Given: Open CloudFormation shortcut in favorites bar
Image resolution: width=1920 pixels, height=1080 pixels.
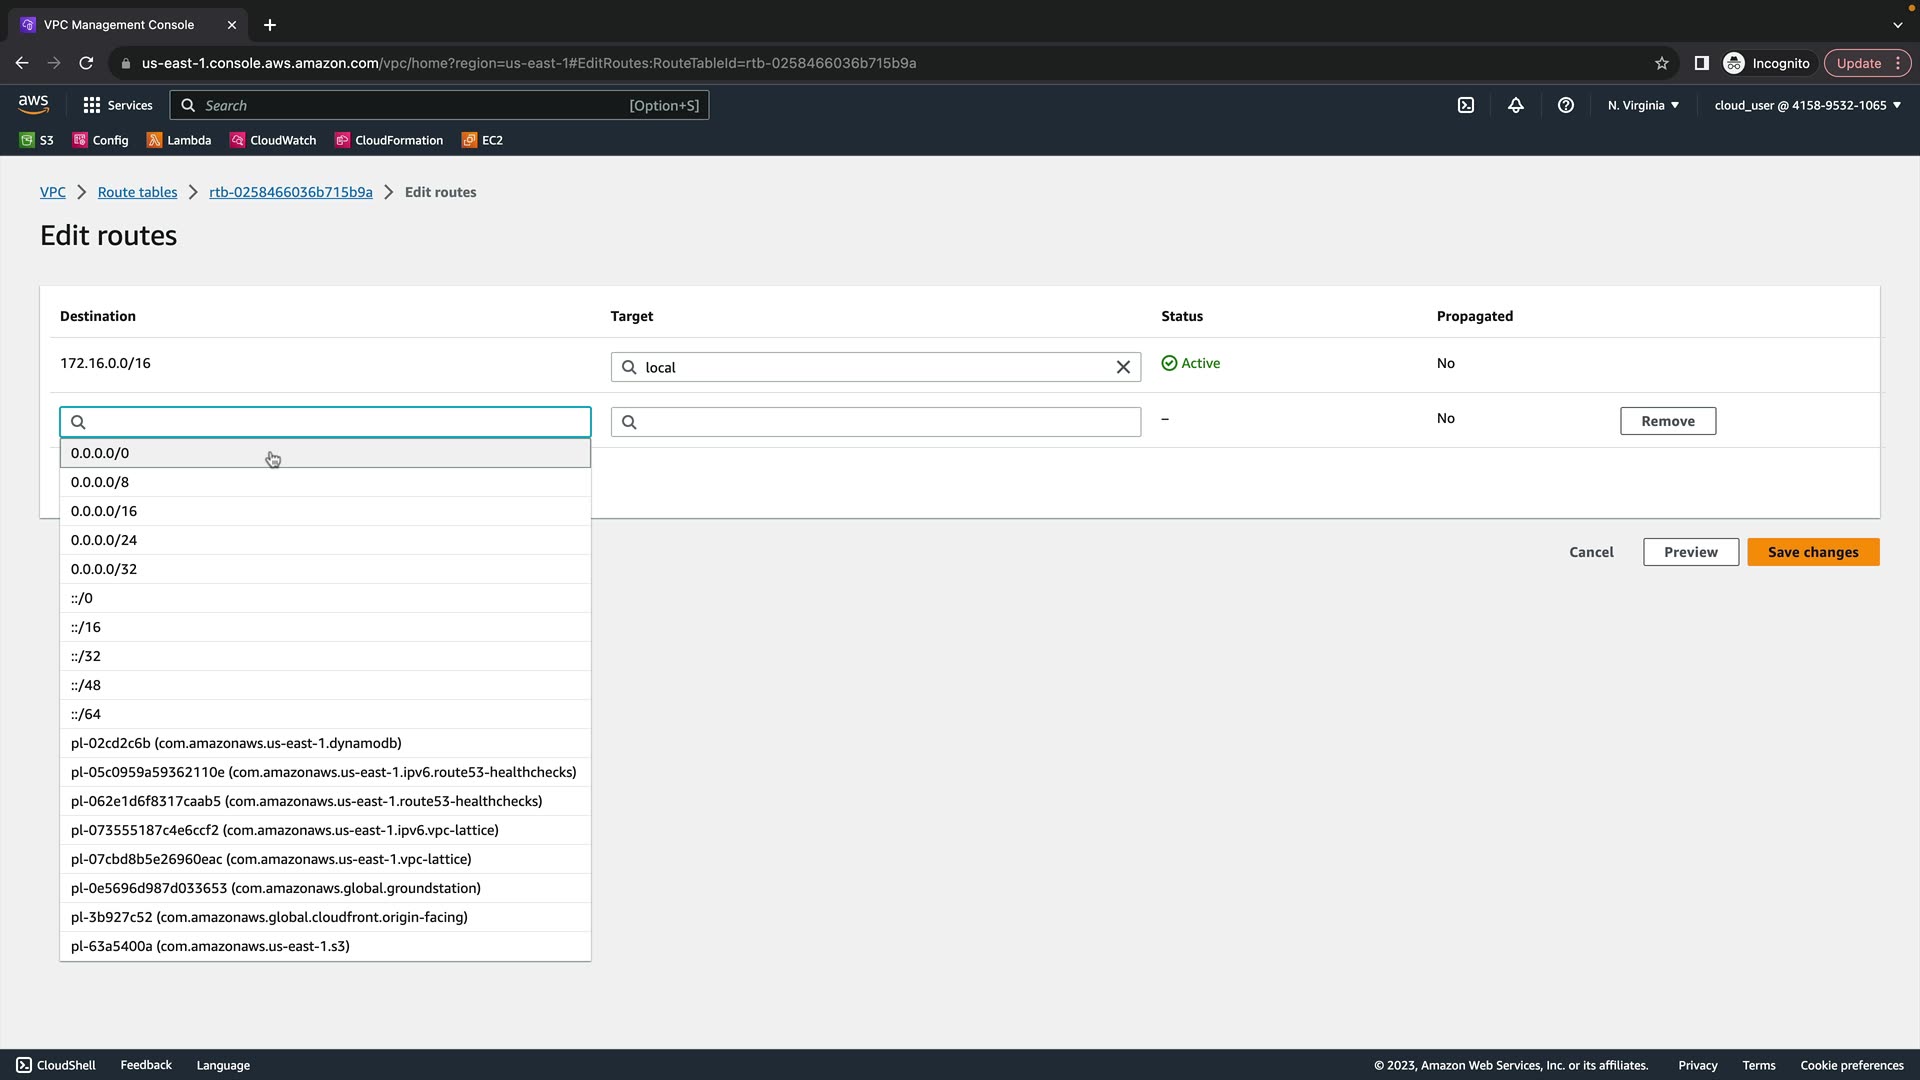Looking at the screenshot, I should coord(389,140).
